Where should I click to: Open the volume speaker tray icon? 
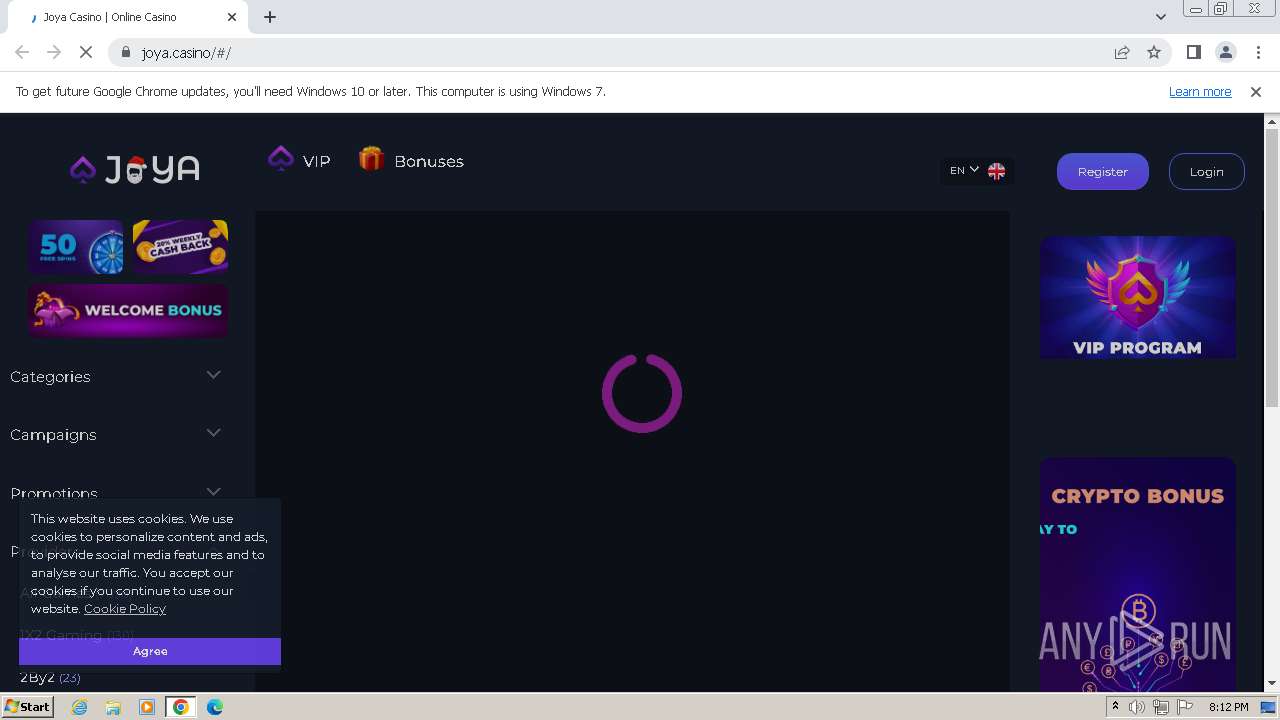(1137, 707)
